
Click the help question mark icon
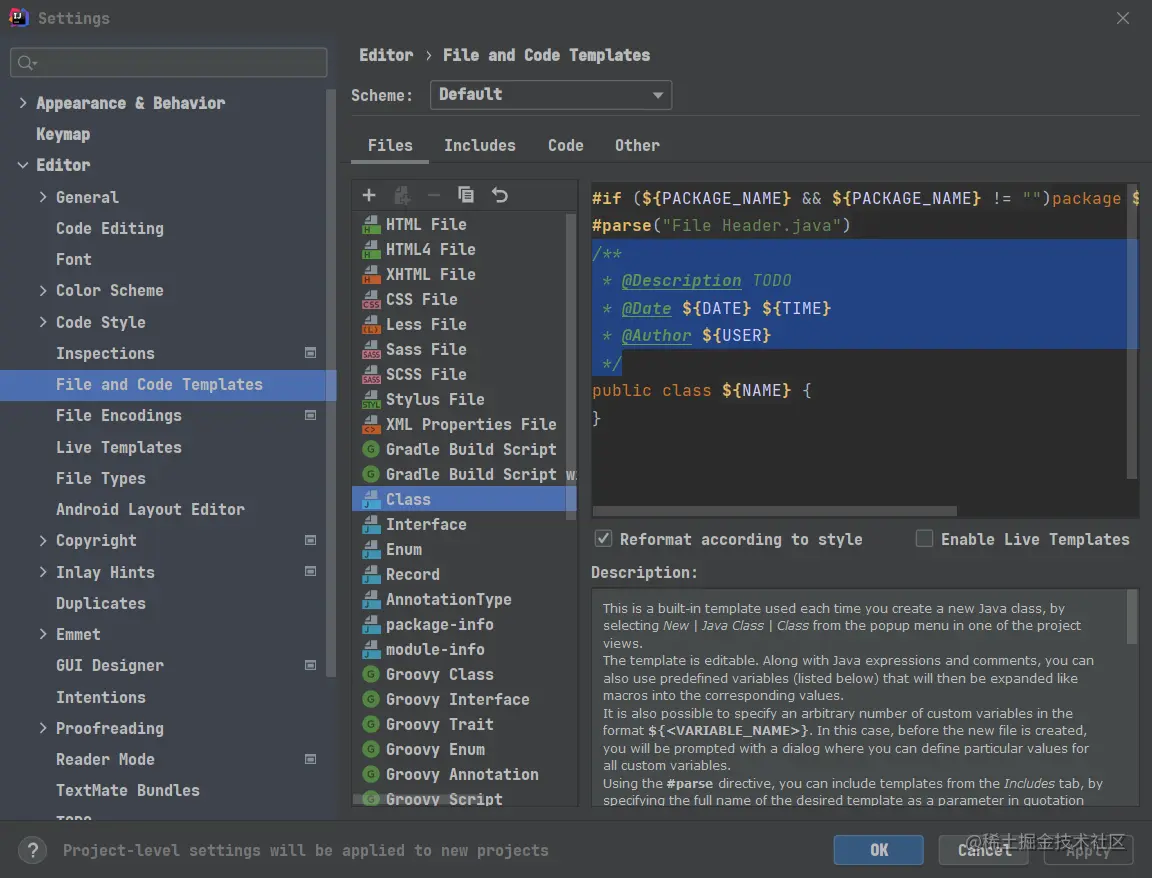[x=32, y=851]
